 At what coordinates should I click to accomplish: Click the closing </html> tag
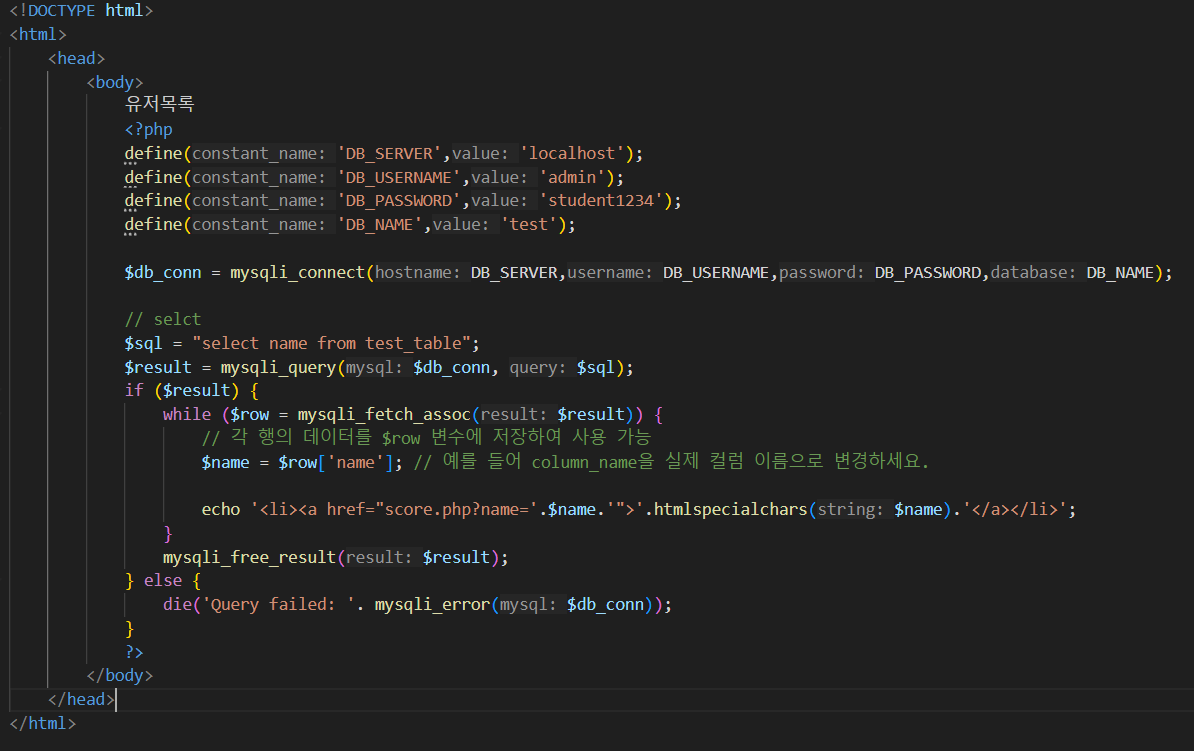coord(43,724)
